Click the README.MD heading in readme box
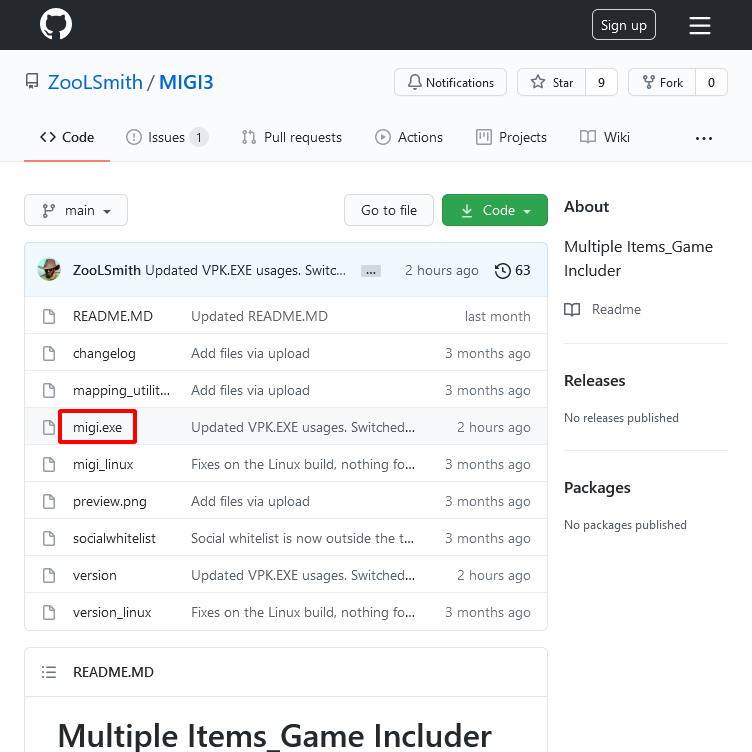 coord(113,672)
